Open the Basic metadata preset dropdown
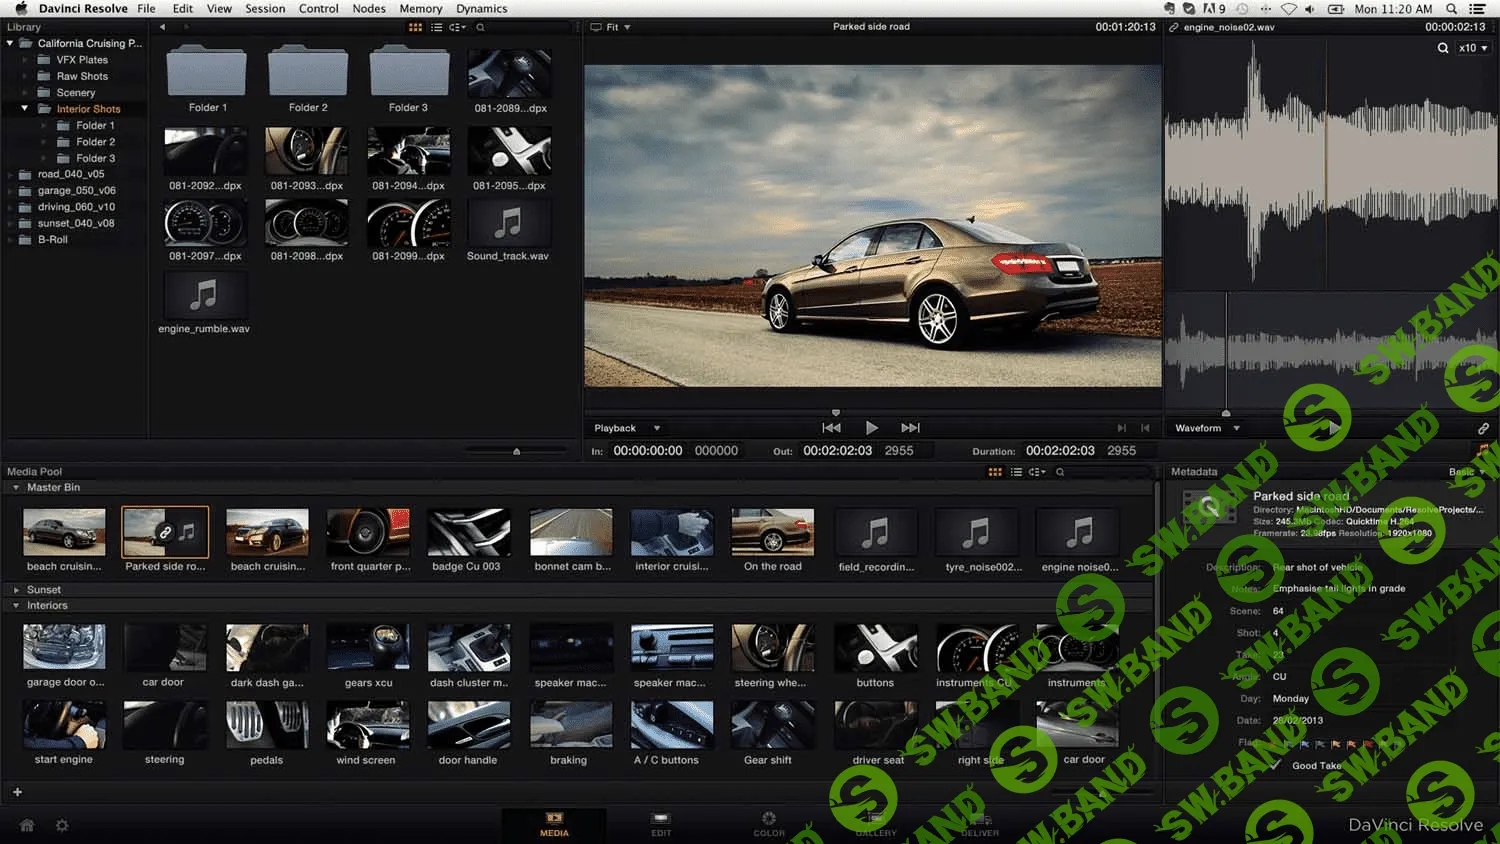The image size is (1500, 844). click(1463, 471)
